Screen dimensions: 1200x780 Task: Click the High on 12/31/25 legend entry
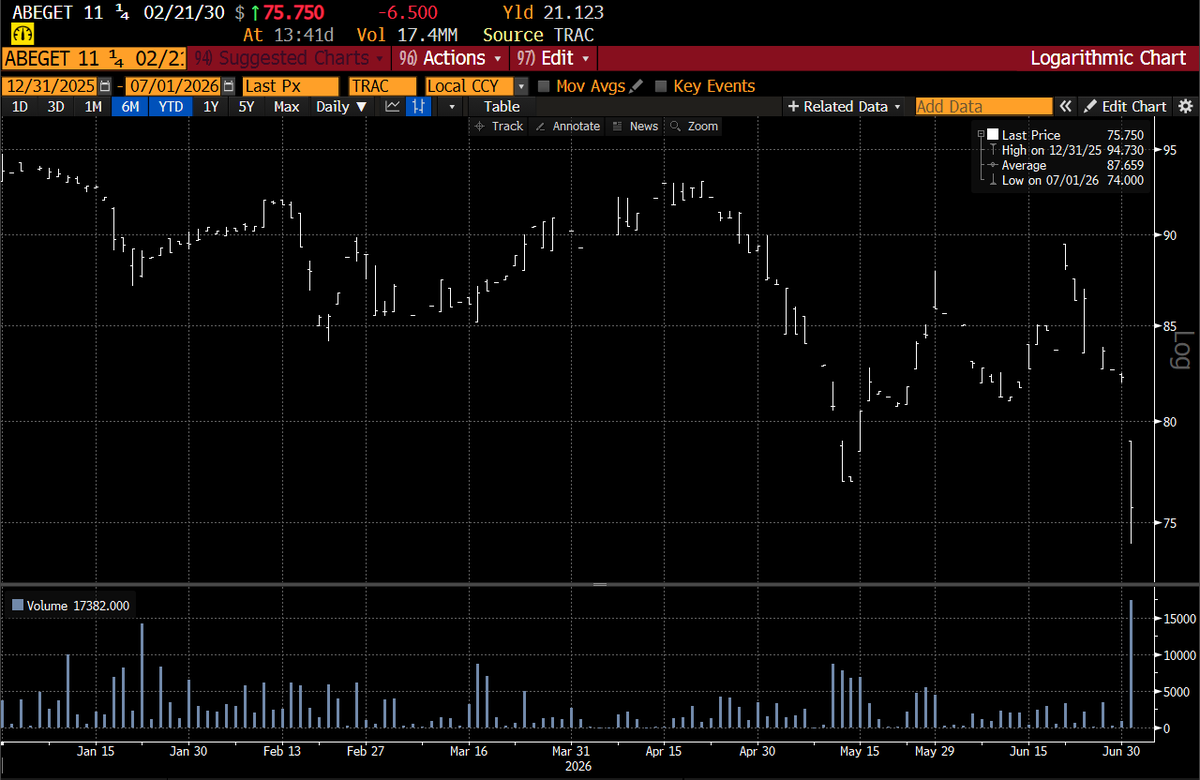pyautogui.click(x=1072, y=150)
